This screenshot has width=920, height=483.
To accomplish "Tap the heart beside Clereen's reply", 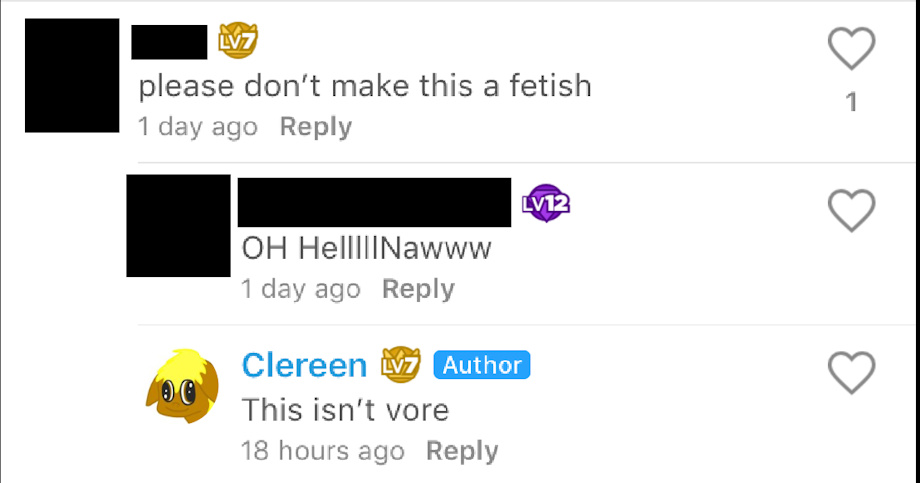I will [x=851, y=372].
